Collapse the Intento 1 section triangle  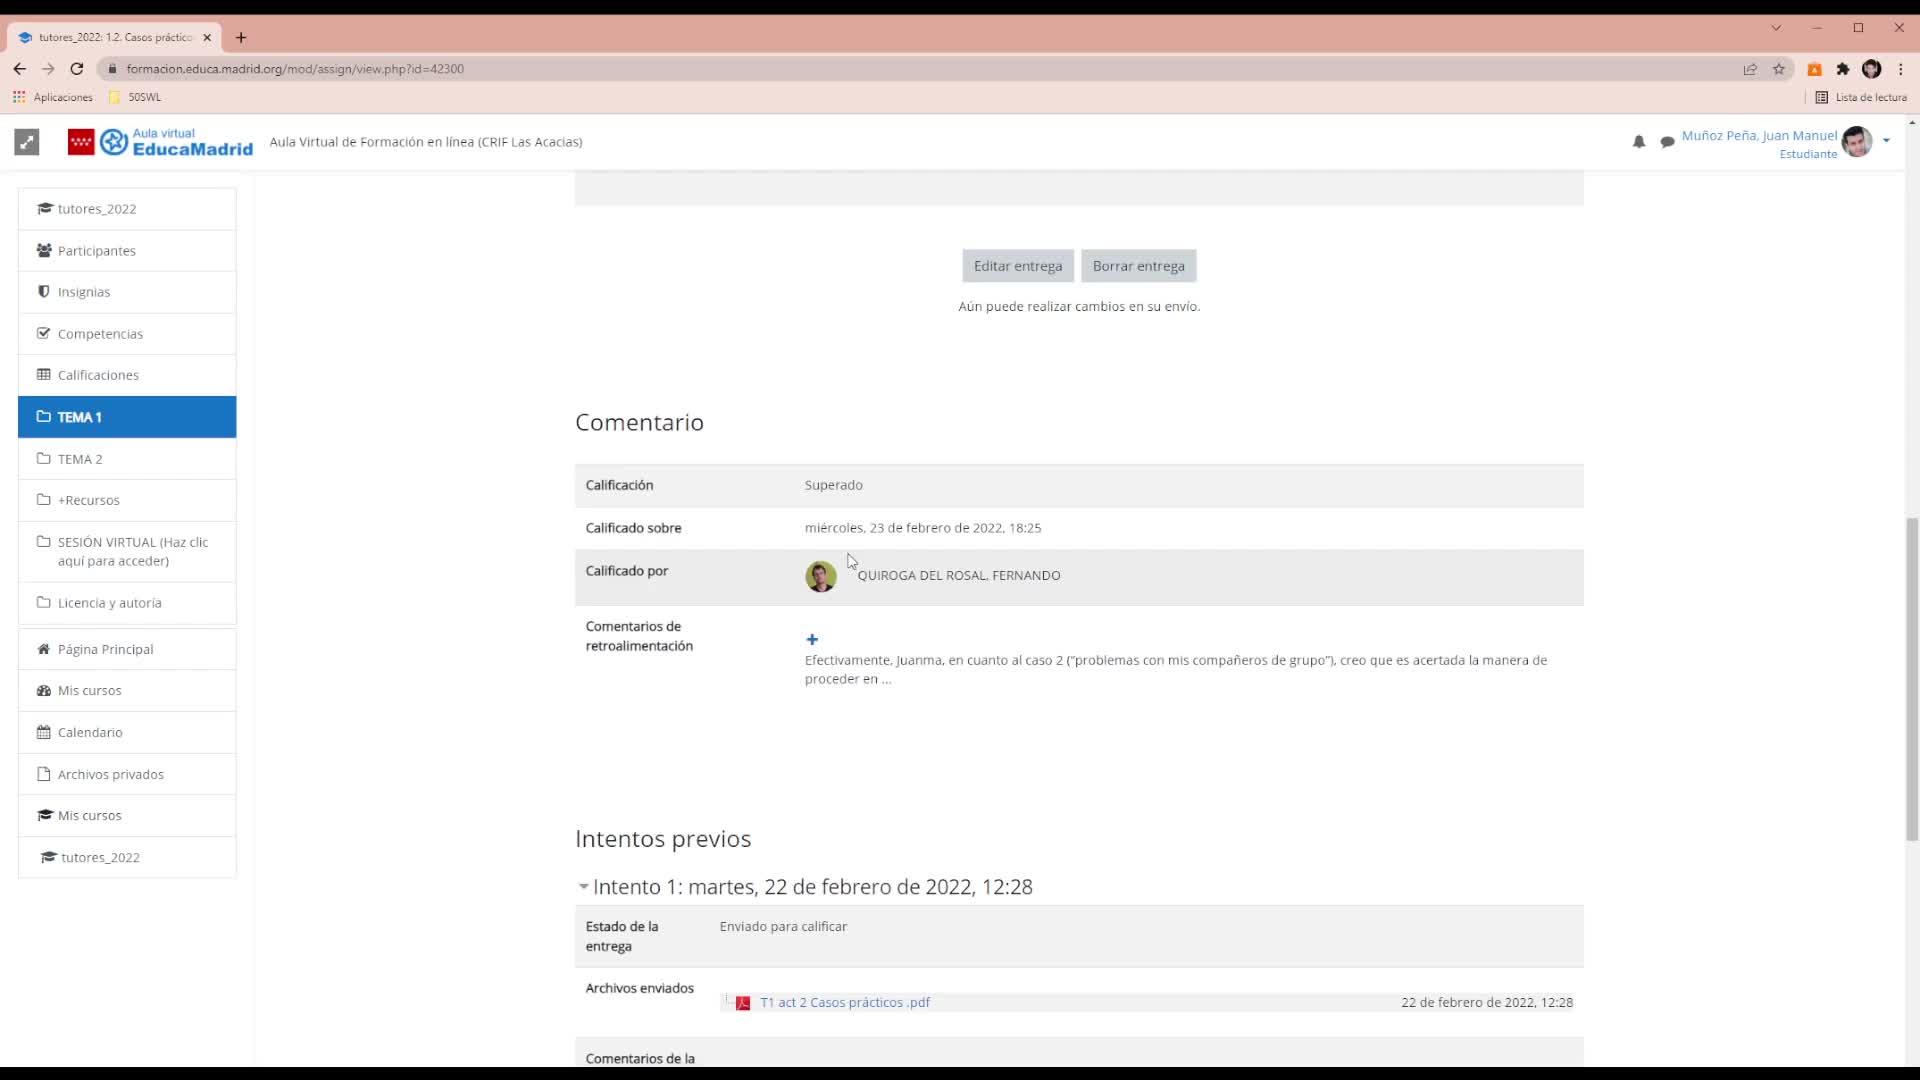(x=583, y=887)
